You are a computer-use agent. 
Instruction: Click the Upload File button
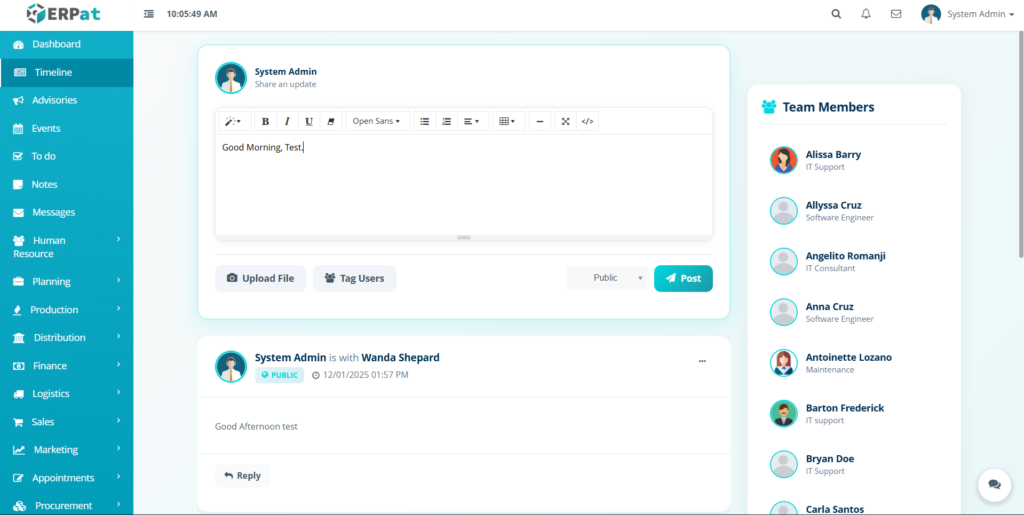261,278
